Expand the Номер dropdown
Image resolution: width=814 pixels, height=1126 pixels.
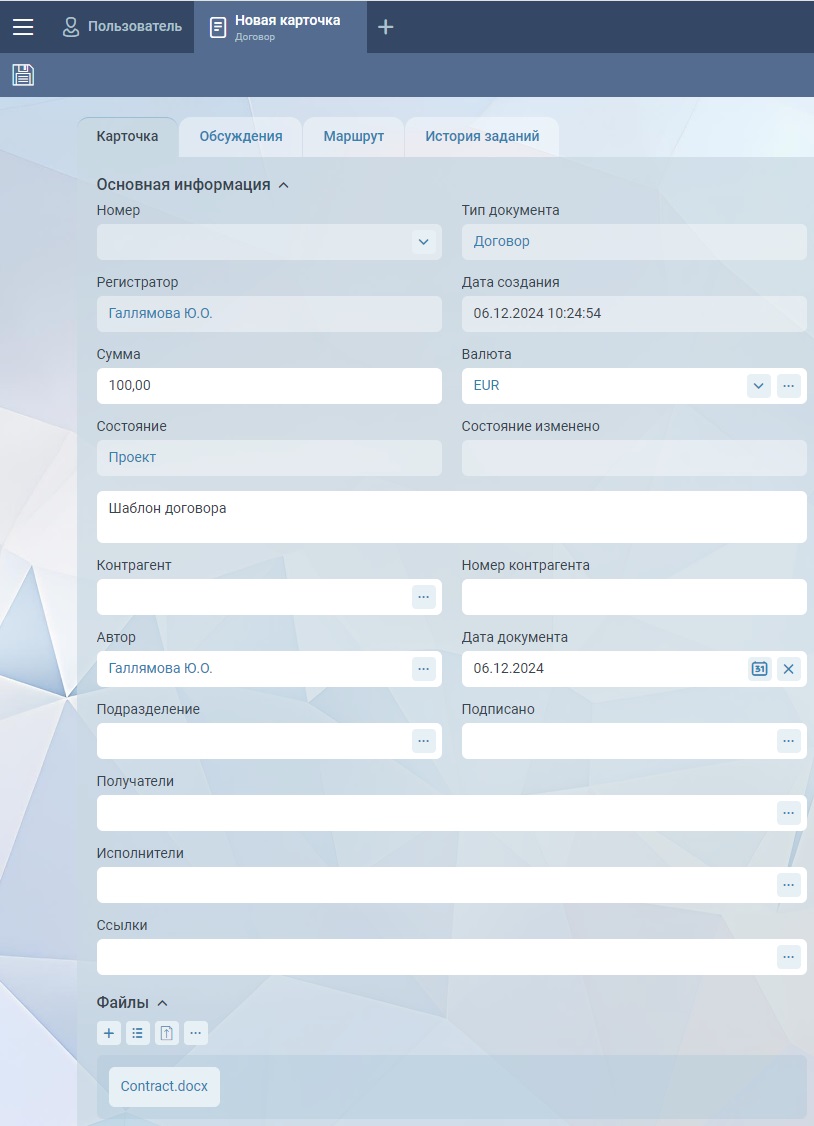[x=423, y=242]
